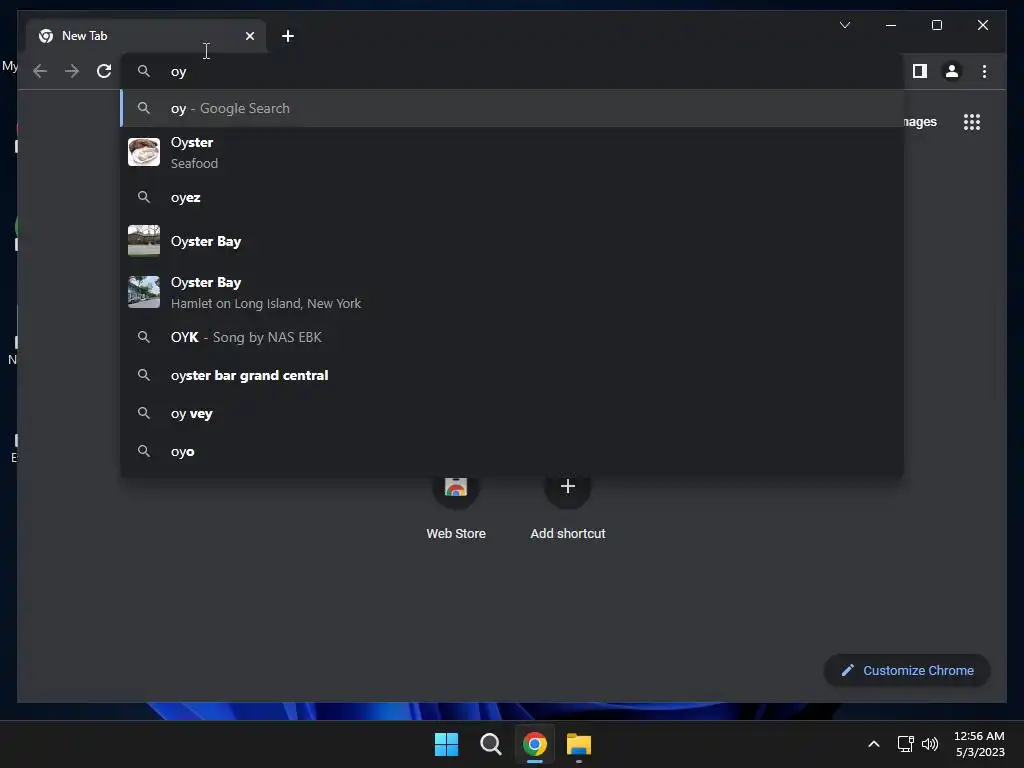Choose 'oy - Google Search' suggestion
1024x768 pixels.
coord(512,108)
